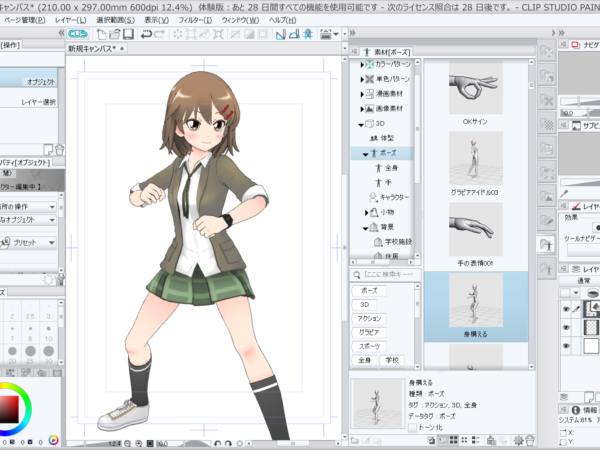
Task: Hide the top layer using its eye icon
Action: pyautogui.click(x=566, y=309)
